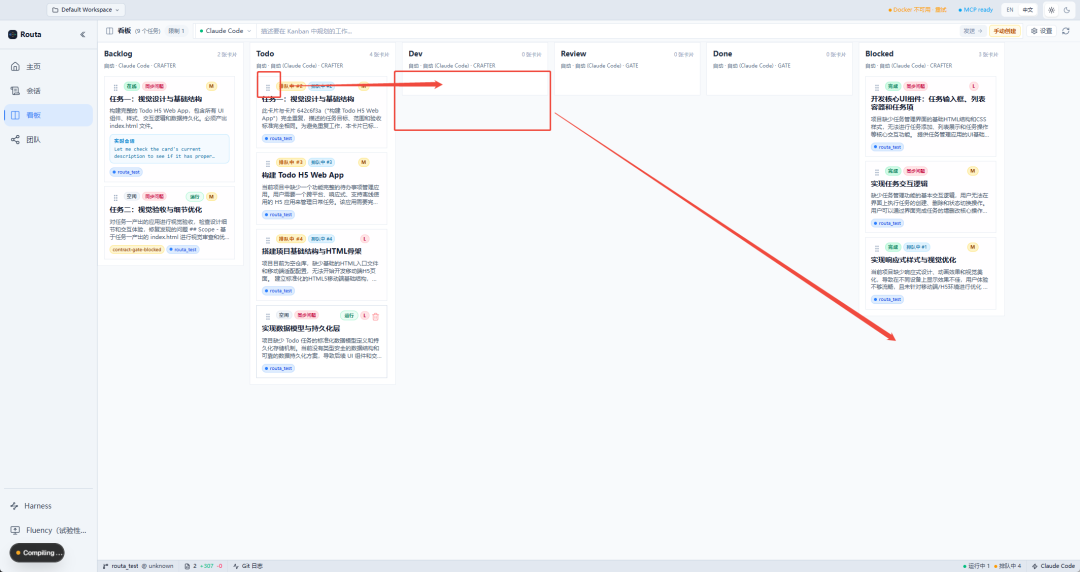
Task: Grab the drag handle of 实现任务交互逻辑 card
Action: click(877, 172)
